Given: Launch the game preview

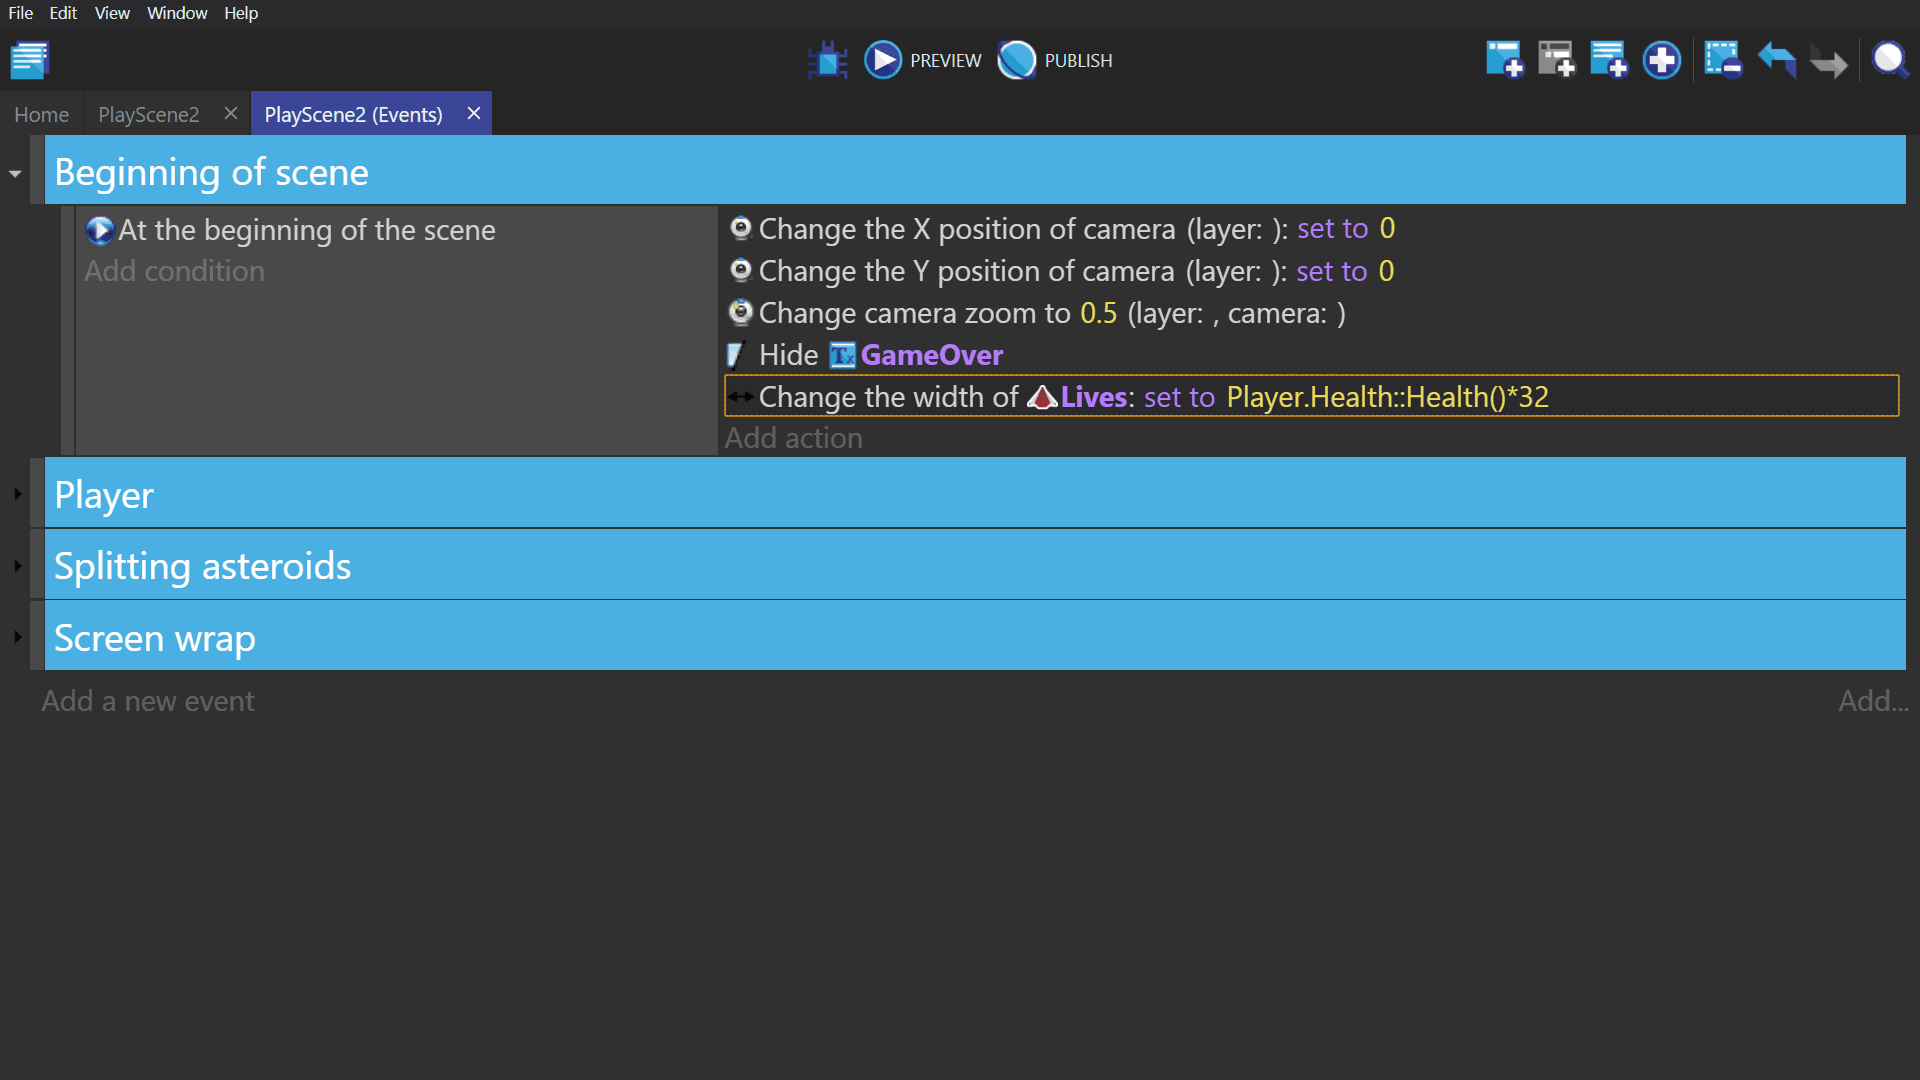Looking at the screenshot, I should tap(923, 60).
